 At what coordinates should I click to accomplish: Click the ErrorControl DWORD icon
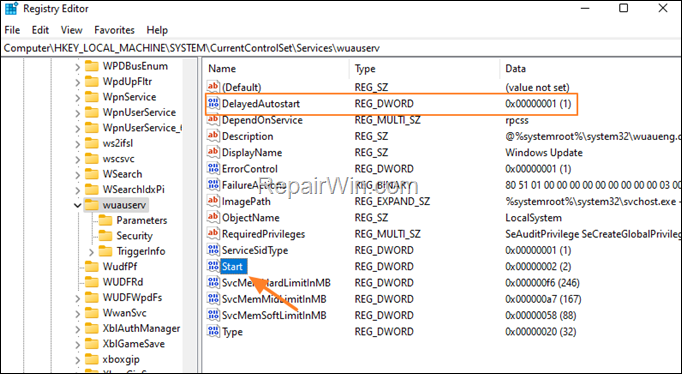coord(213,169)
